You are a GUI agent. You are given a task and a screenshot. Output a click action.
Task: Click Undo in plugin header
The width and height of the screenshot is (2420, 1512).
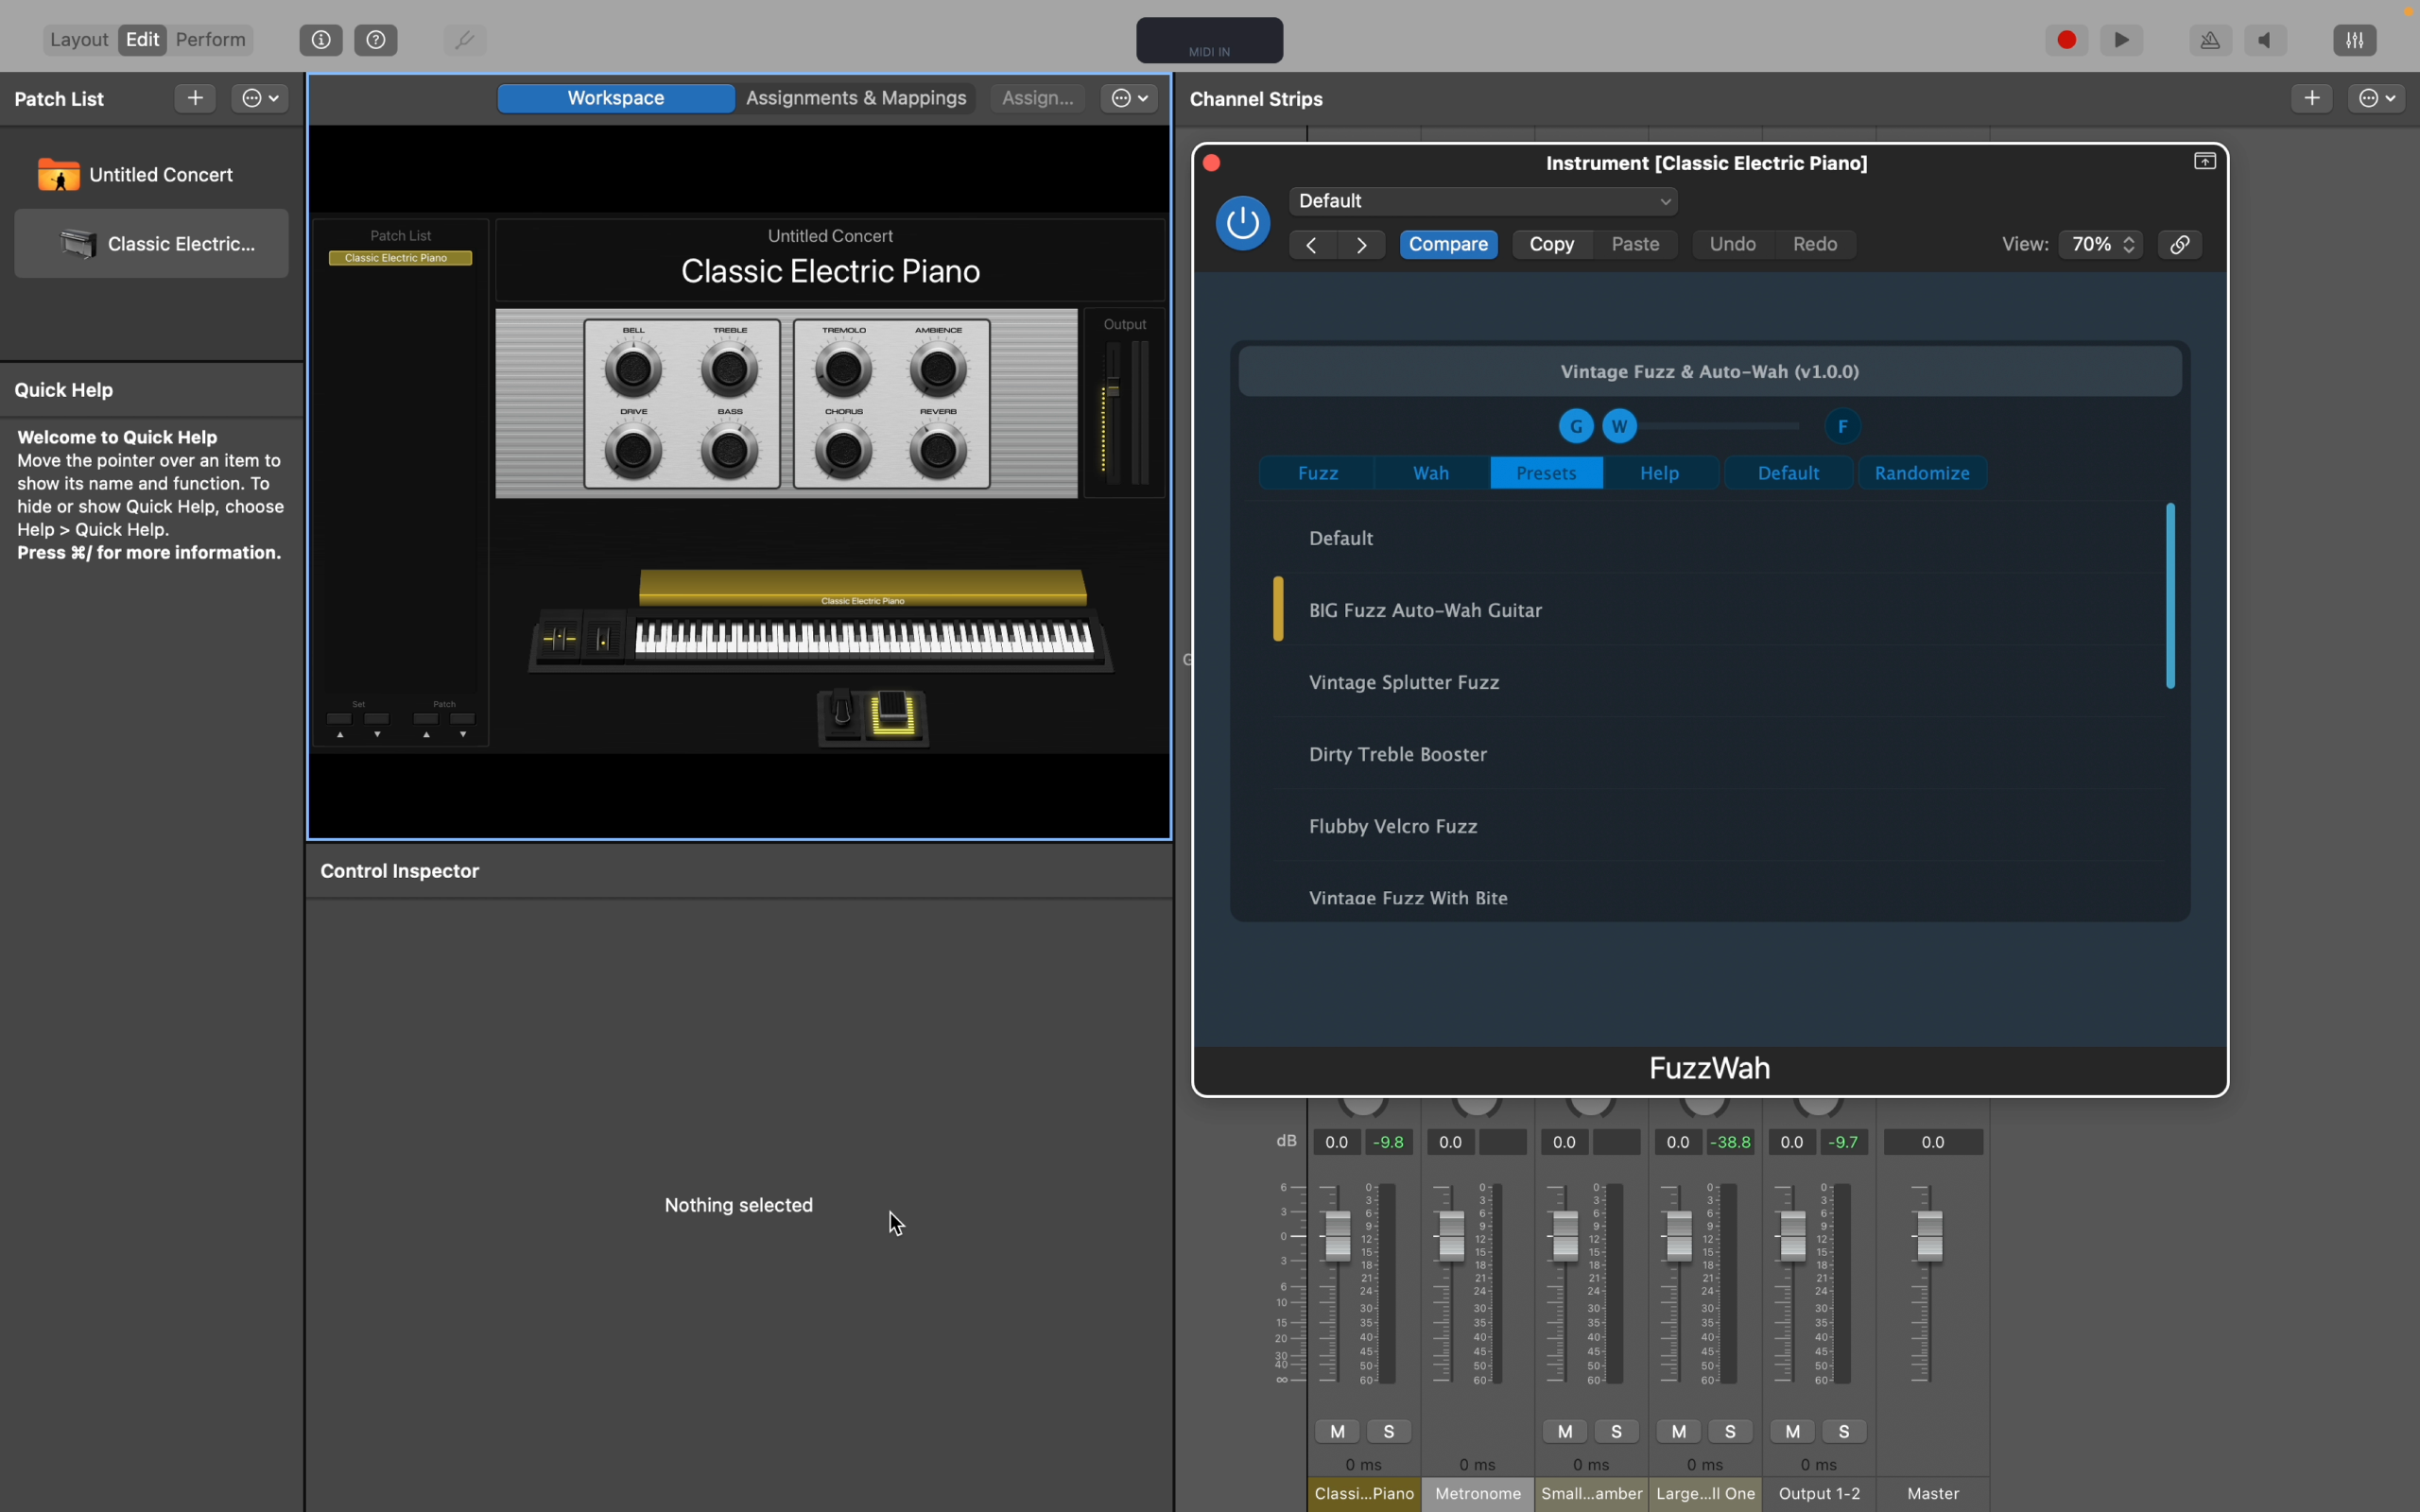click(1733, 245)
